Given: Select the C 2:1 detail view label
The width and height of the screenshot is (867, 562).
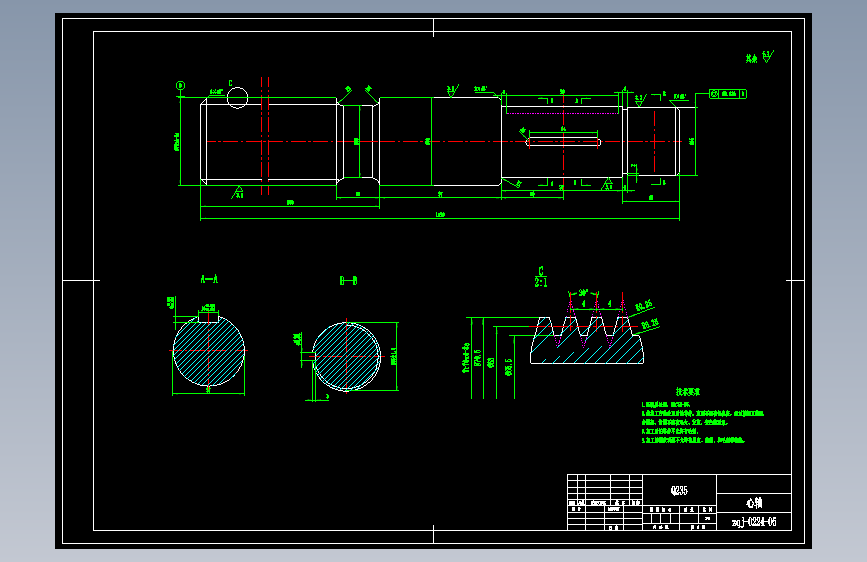Looking at the screenshot, I should coord(541,277).
